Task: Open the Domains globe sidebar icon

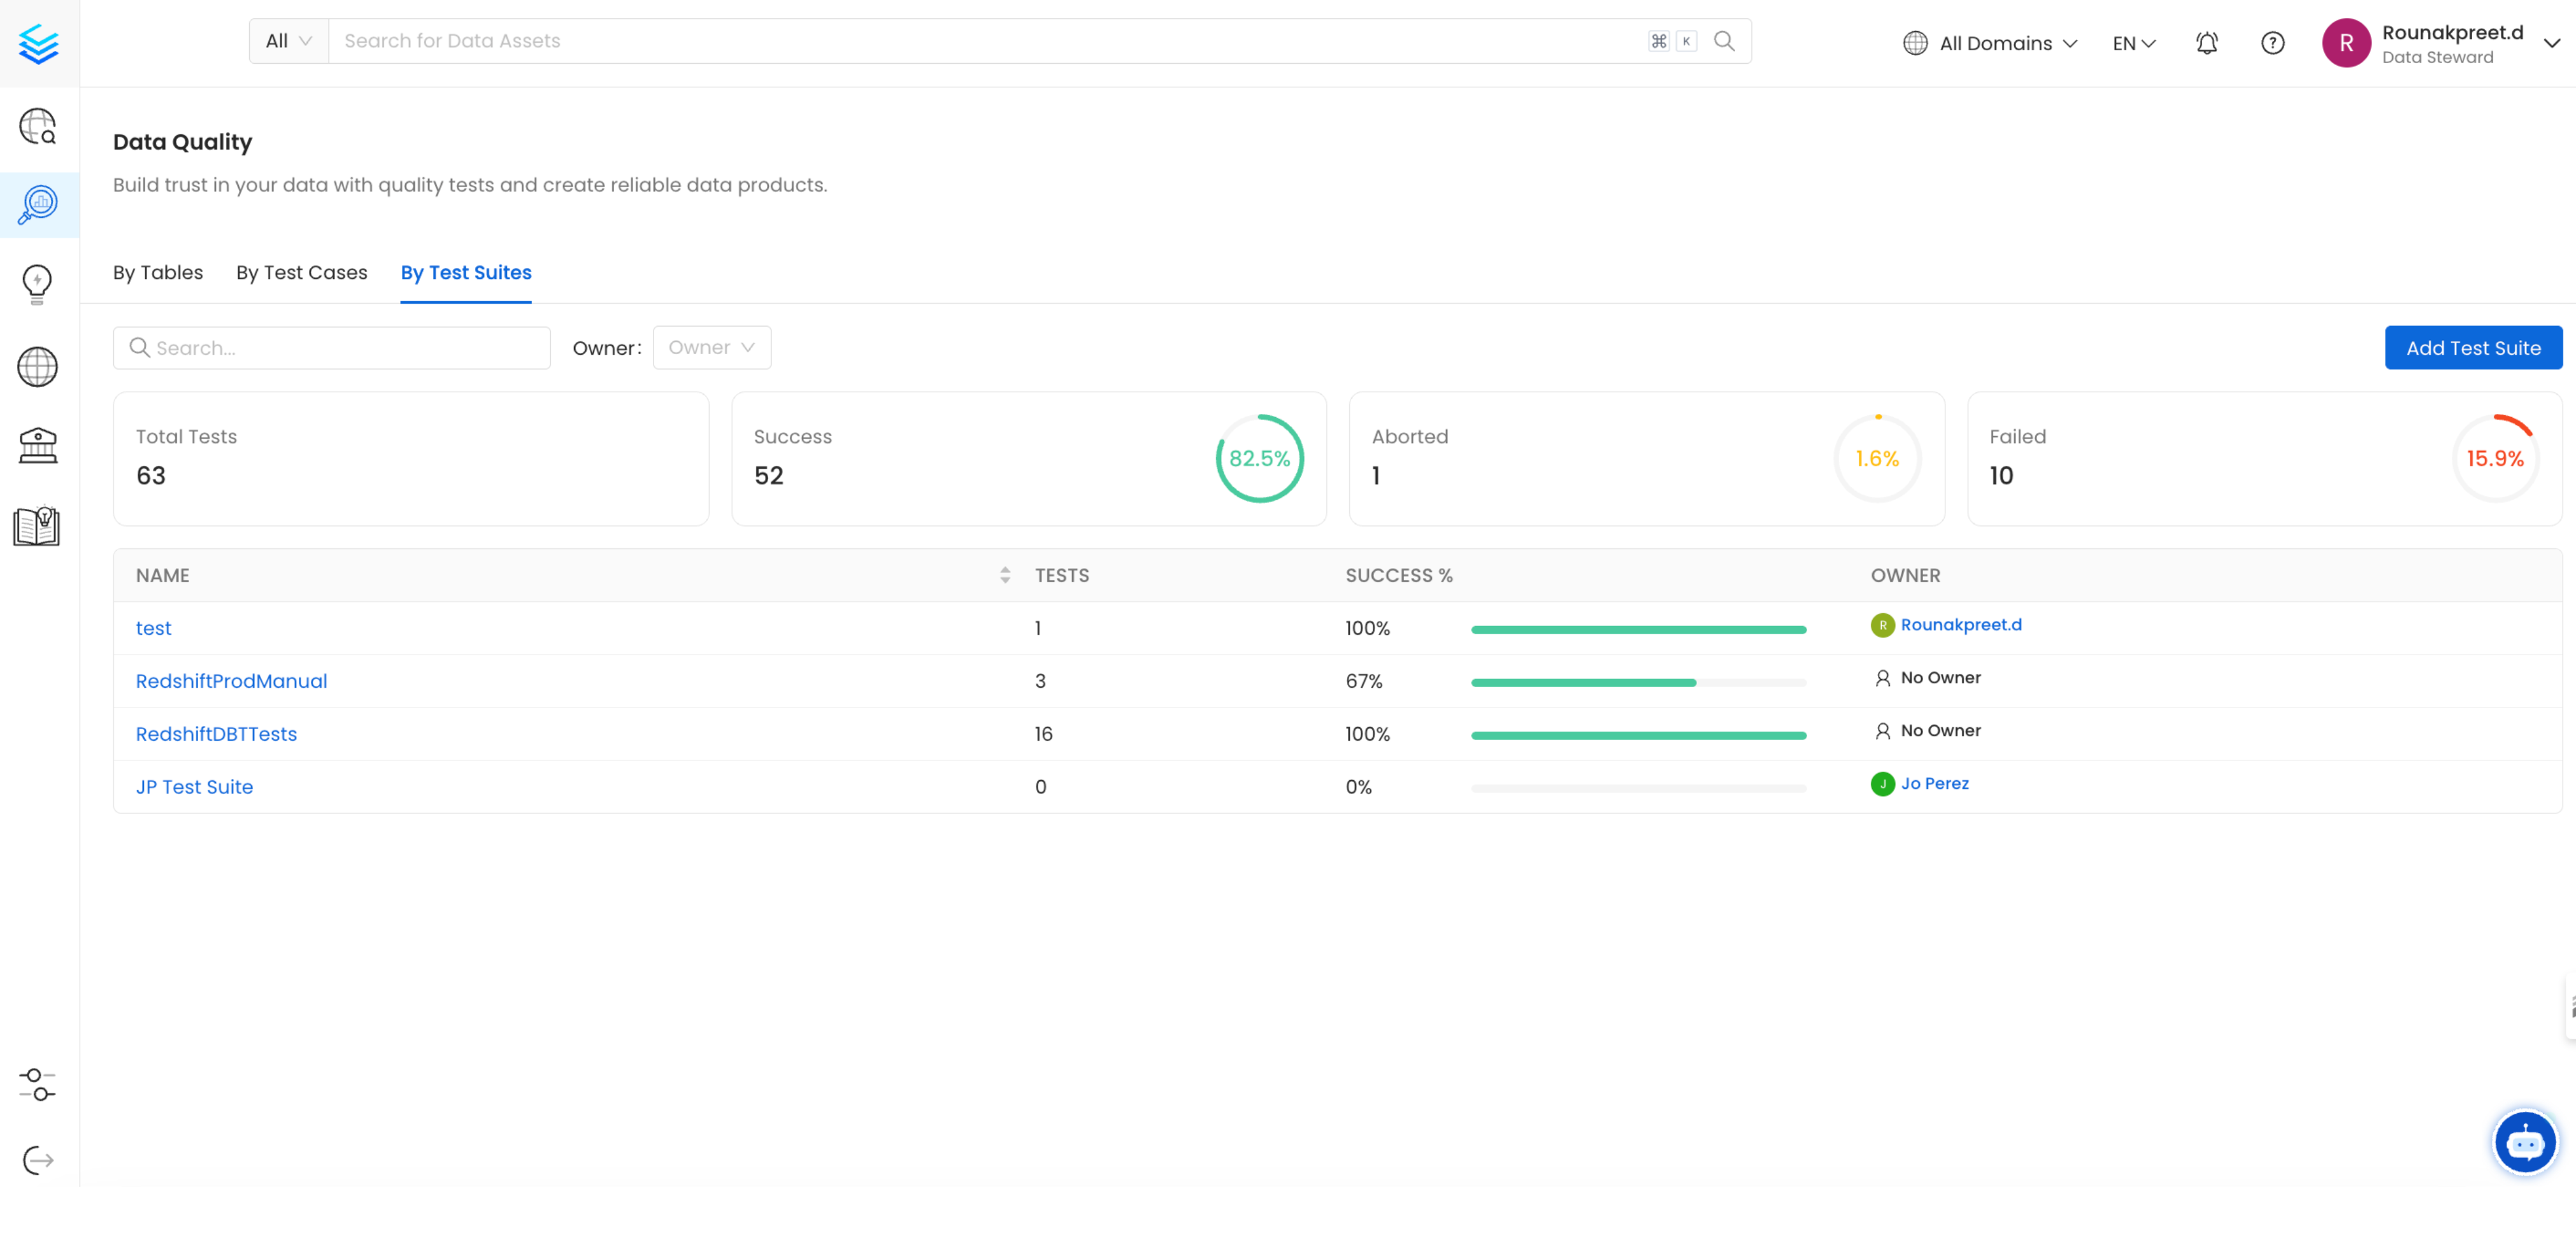Action: 38,366
